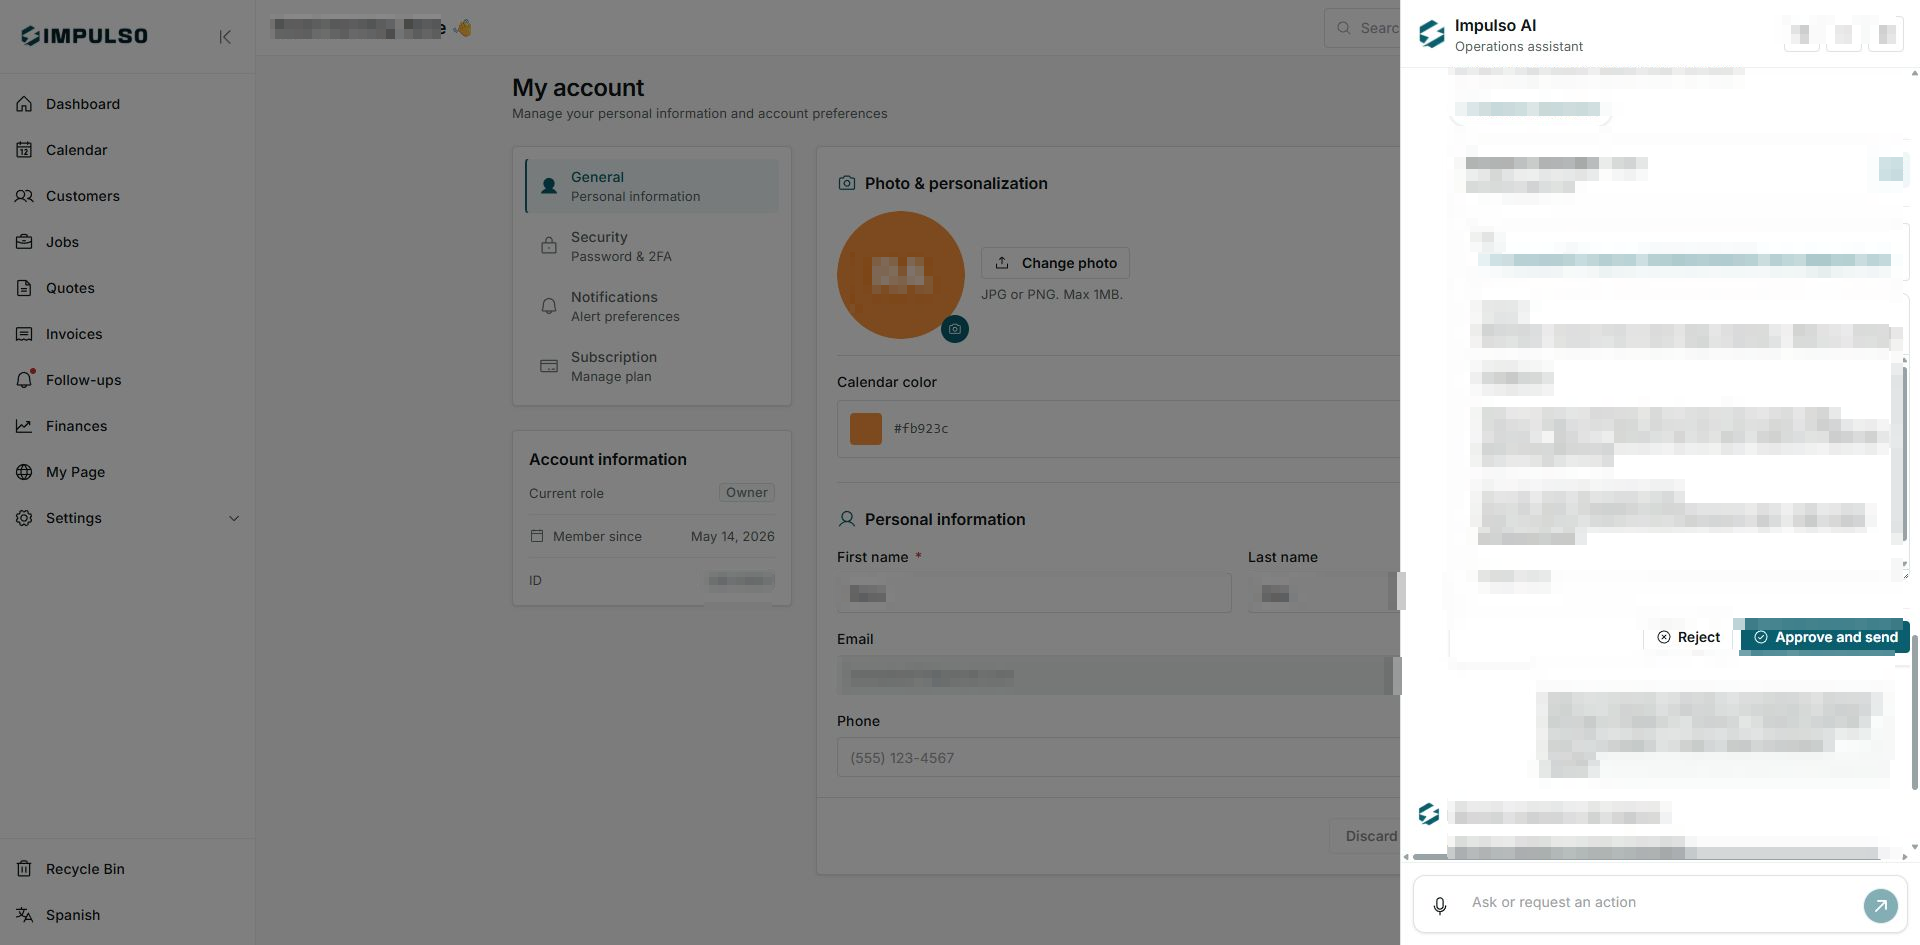
Task: Click the Change photo button
Action: pyautogui.click(x=1055, y=263)
